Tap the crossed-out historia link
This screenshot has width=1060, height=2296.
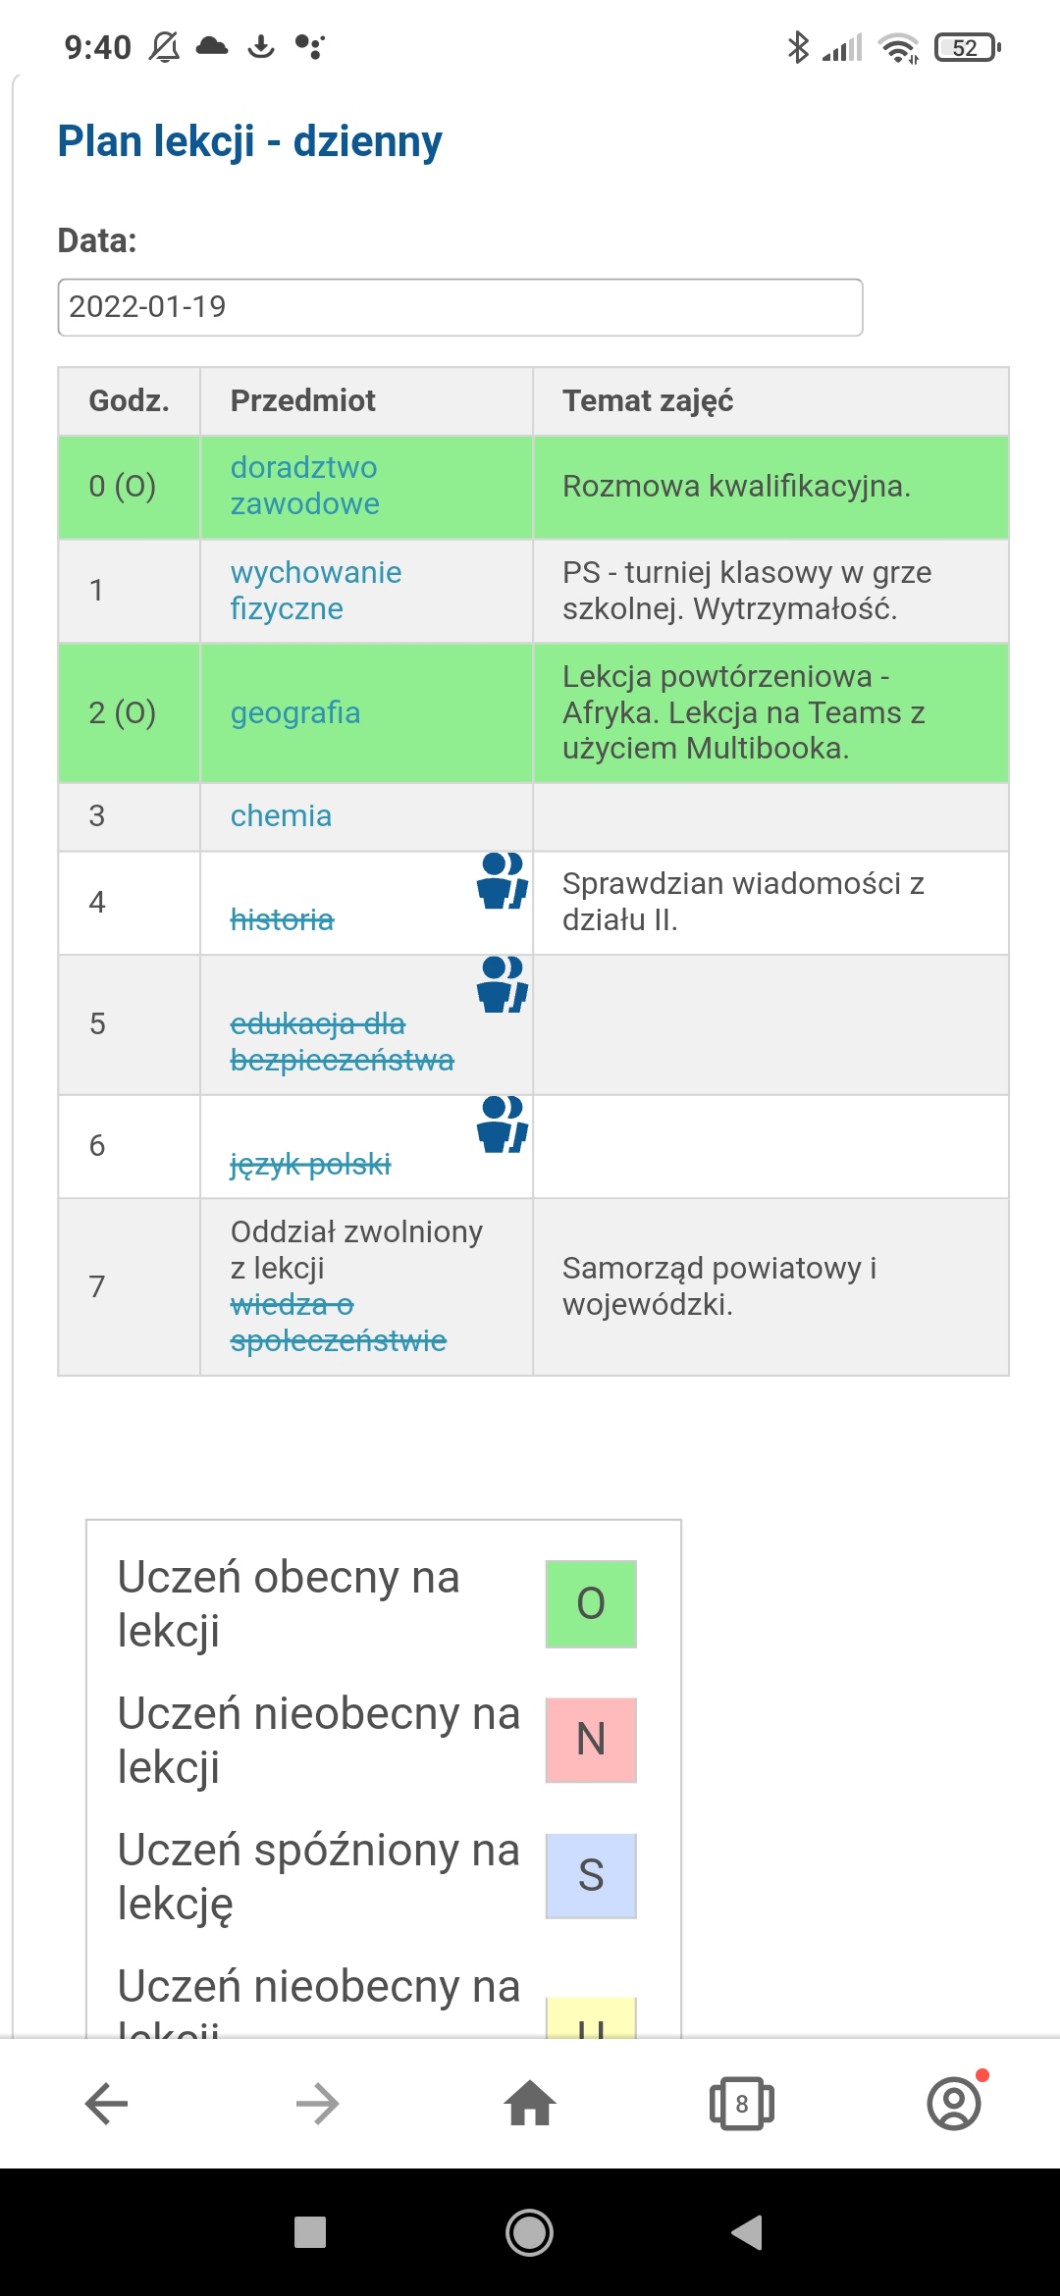click(282, 920)
